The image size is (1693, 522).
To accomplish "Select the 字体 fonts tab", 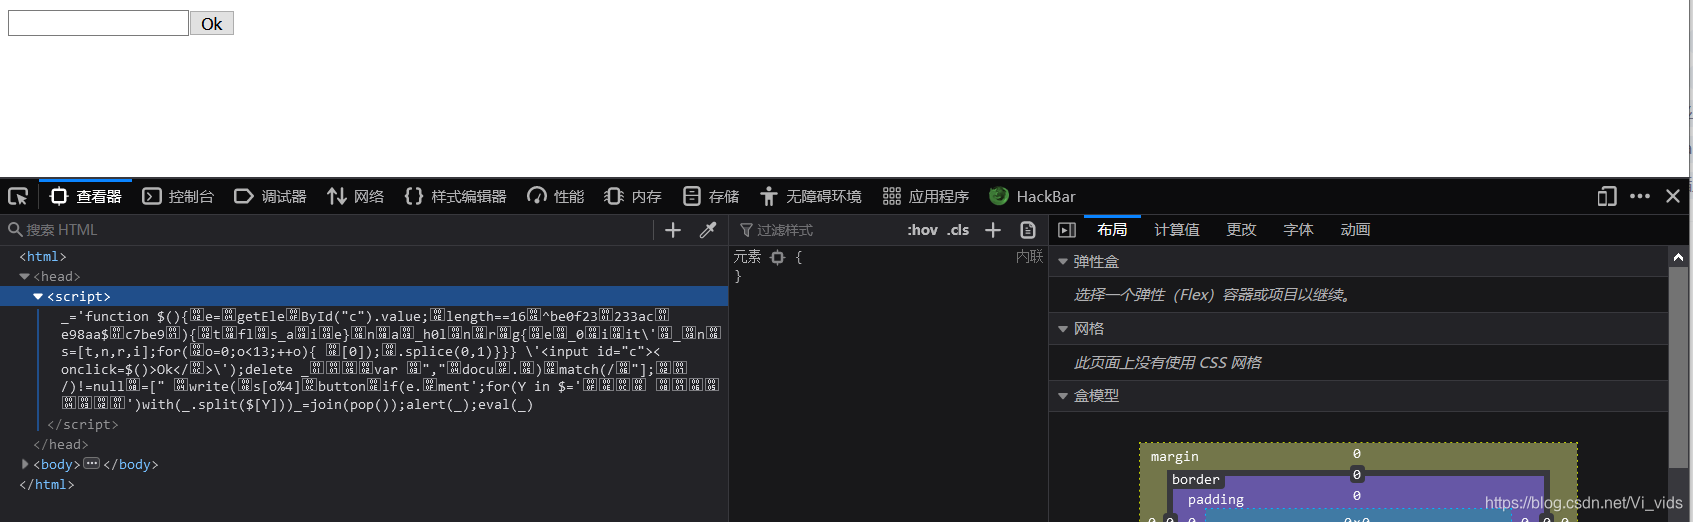I will click(x=1298, y=230).
